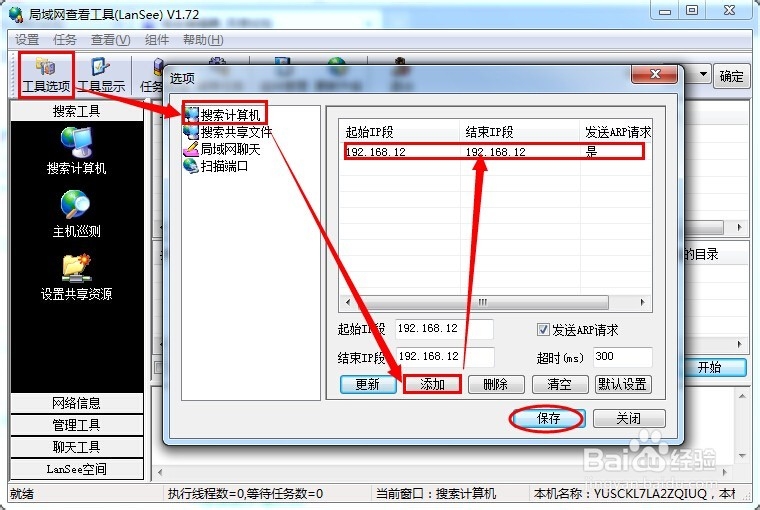Viewport: 760px width, 510px height.
Task: Open 设置共享资源 sidebar tool
Action: click(x=76, y=277)
